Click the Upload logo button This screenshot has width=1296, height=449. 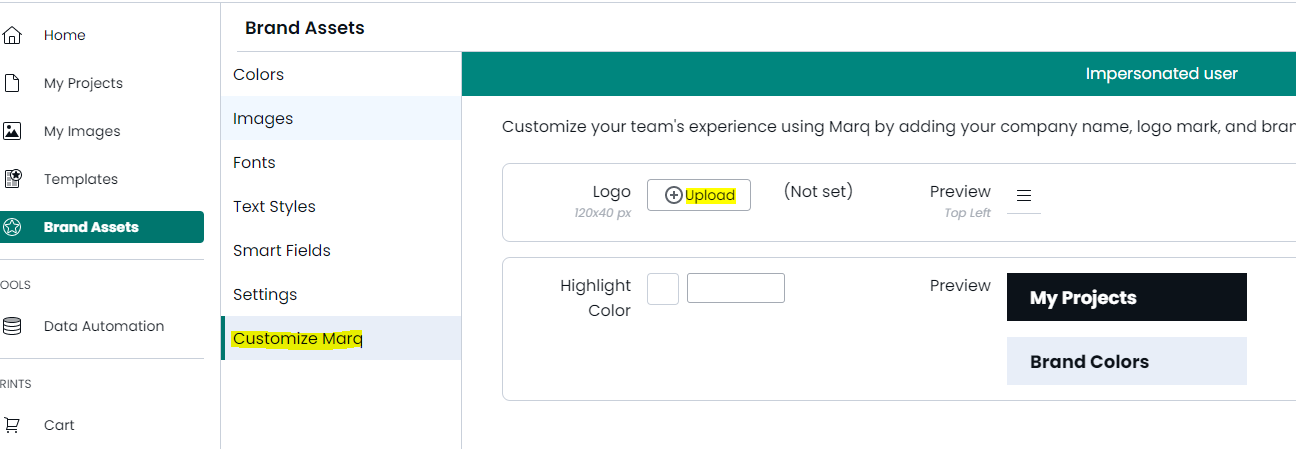point(699,195)
